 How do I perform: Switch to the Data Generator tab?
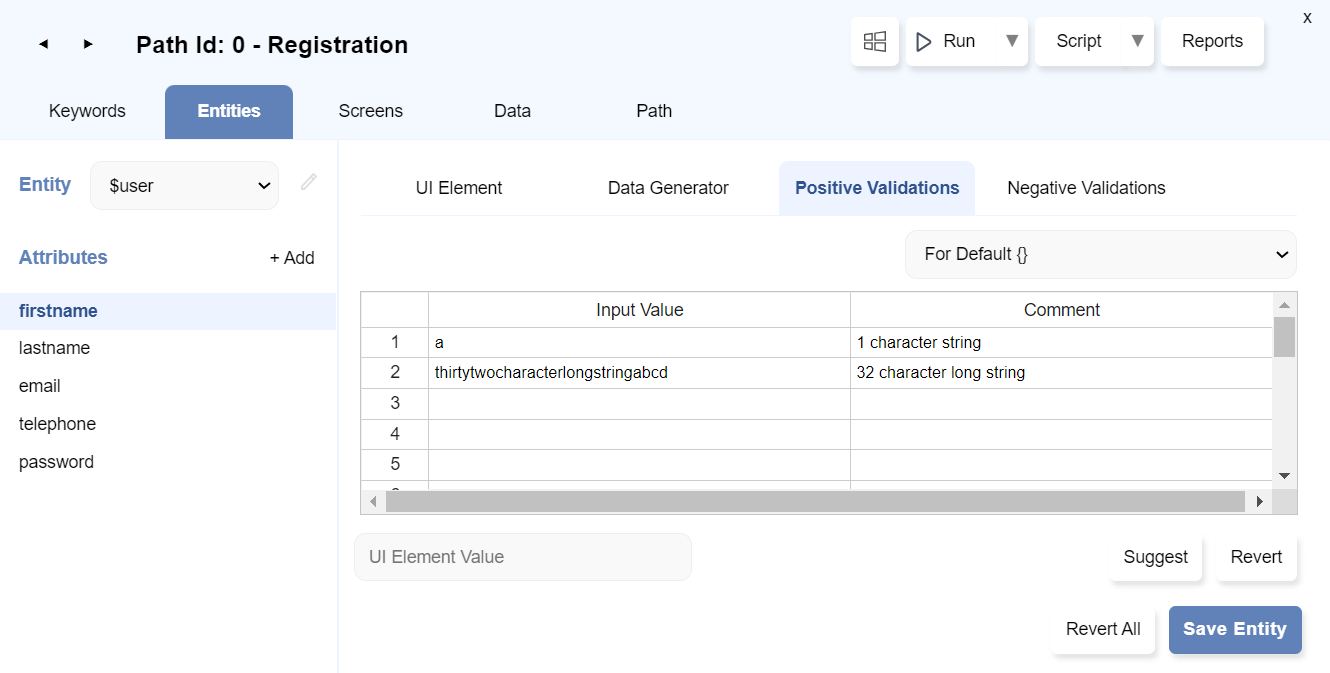coord(668,188)
